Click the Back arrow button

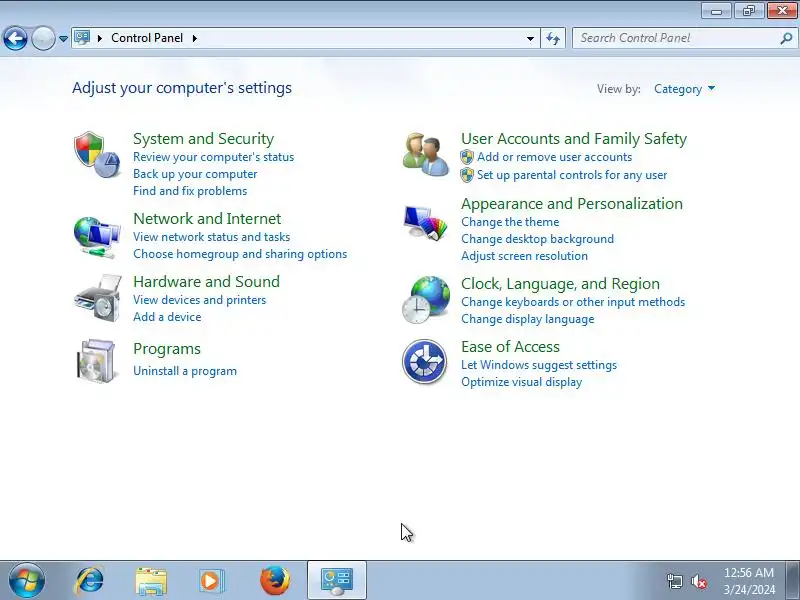[15, 38]
